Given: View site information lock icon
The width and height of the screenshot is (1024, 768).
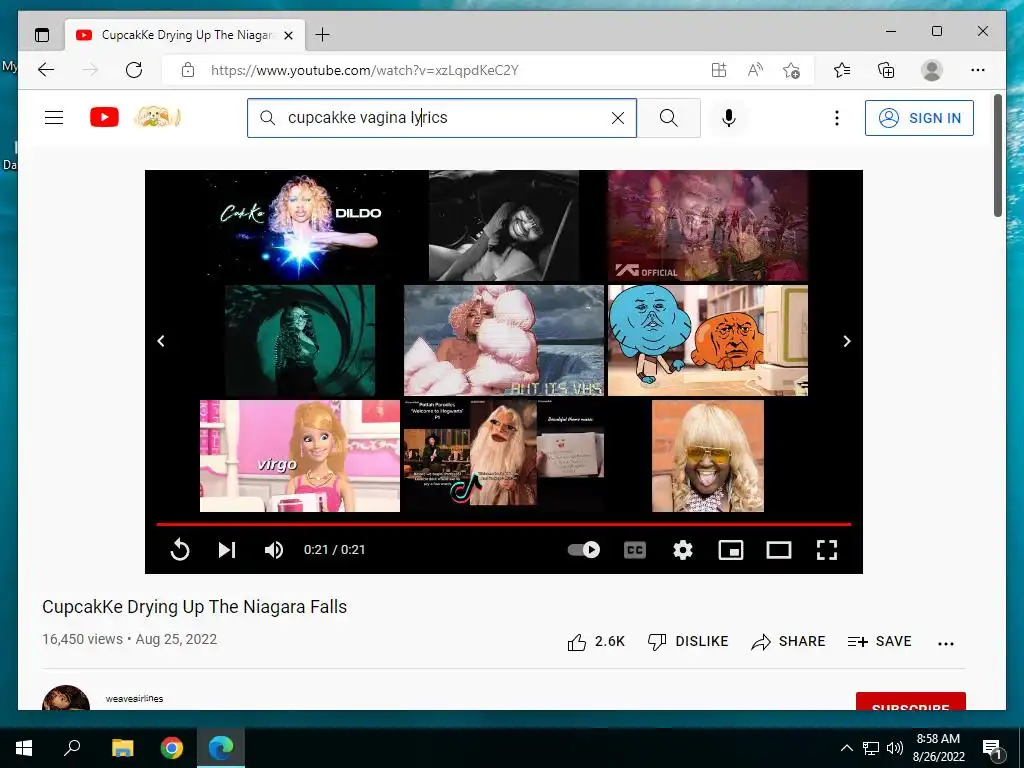Looking at the screenshot, I should 188,70.
